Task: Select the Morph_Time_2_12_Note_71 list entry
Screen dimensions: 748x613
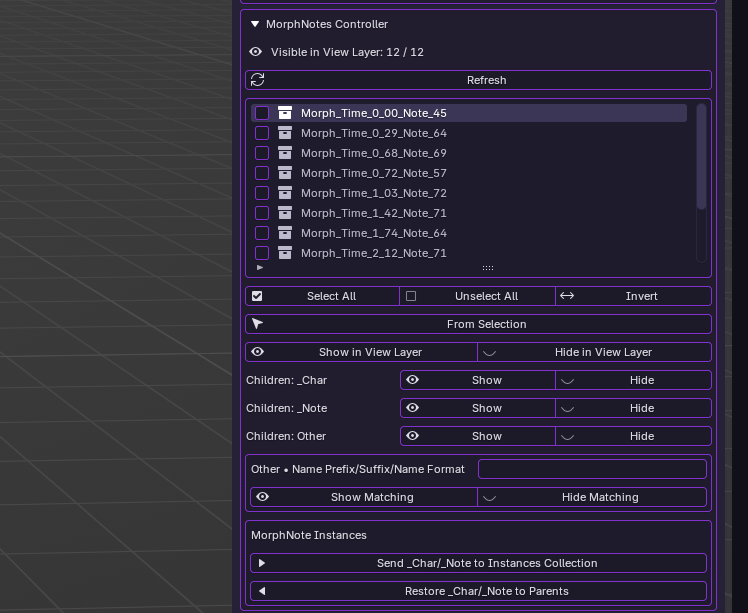Action: [373, 253]
